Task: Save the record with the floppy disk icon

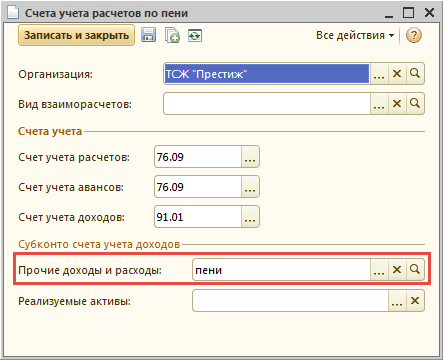Action: click(x=148, y=35)
